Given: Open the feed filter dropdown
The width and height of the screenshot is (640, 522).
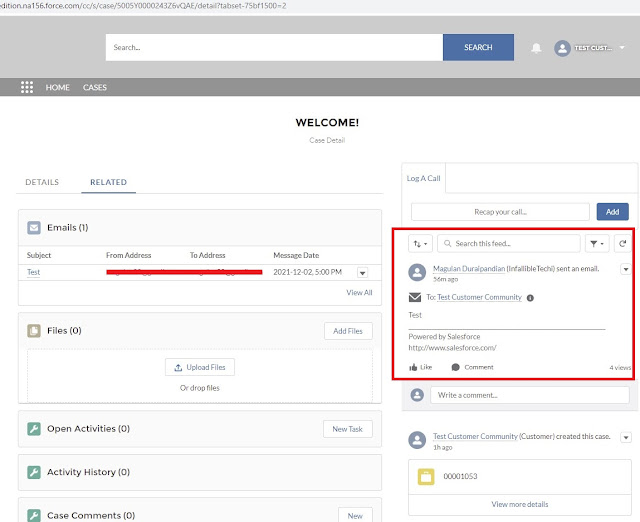Looking at the screenshot, I should tap(597, 244).
